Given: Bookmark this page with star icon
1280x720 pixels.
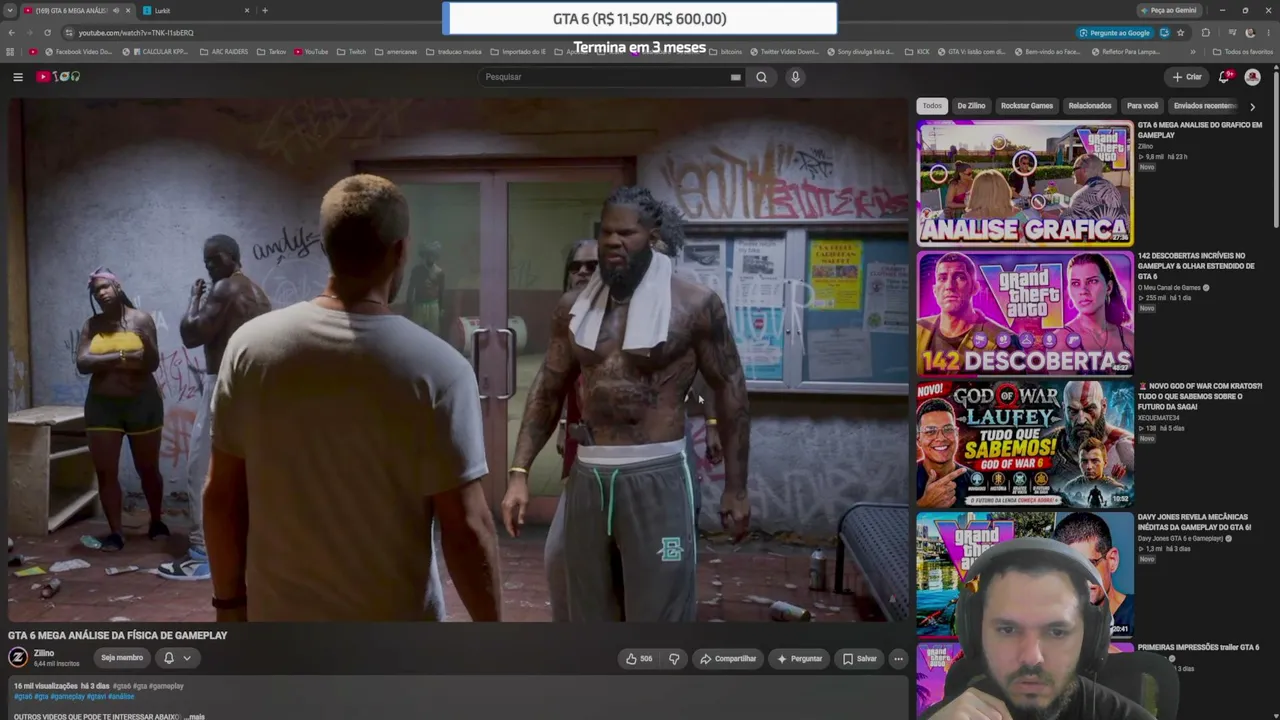Looking at the screenshot, I should [x=1180, y=33].
